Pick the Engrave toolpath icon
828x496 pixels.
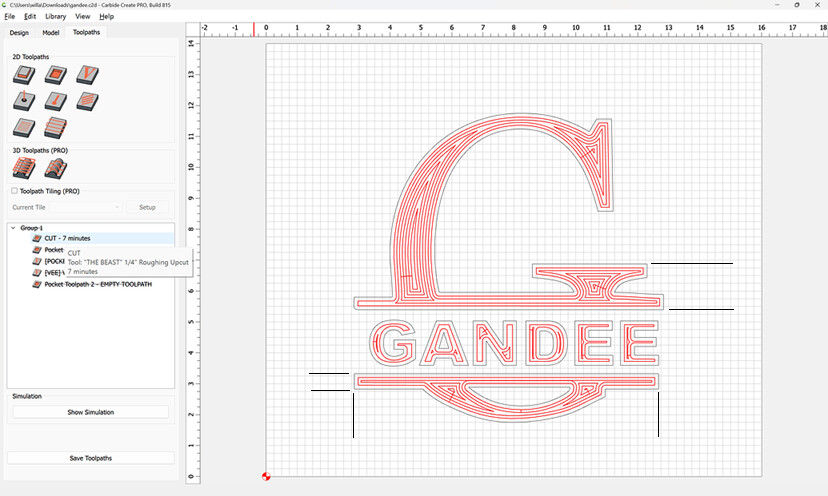click(55, 101)
